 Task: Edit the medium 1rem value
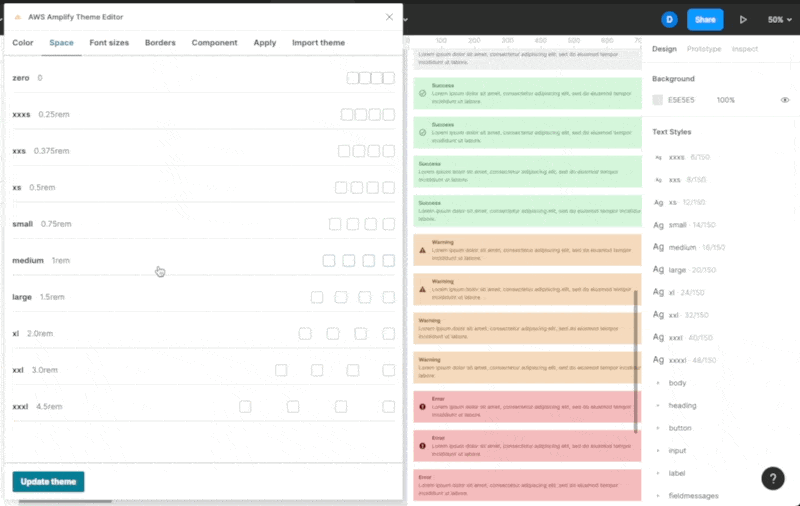pos(61,261)
